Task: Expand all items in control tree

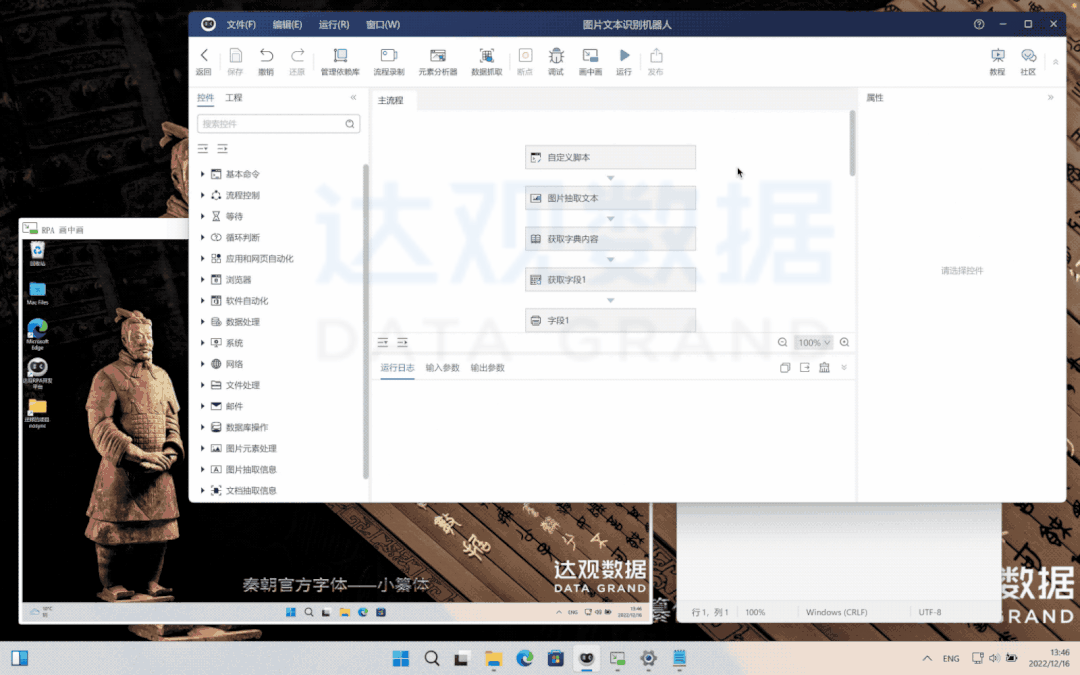Action: pos(202,149)
